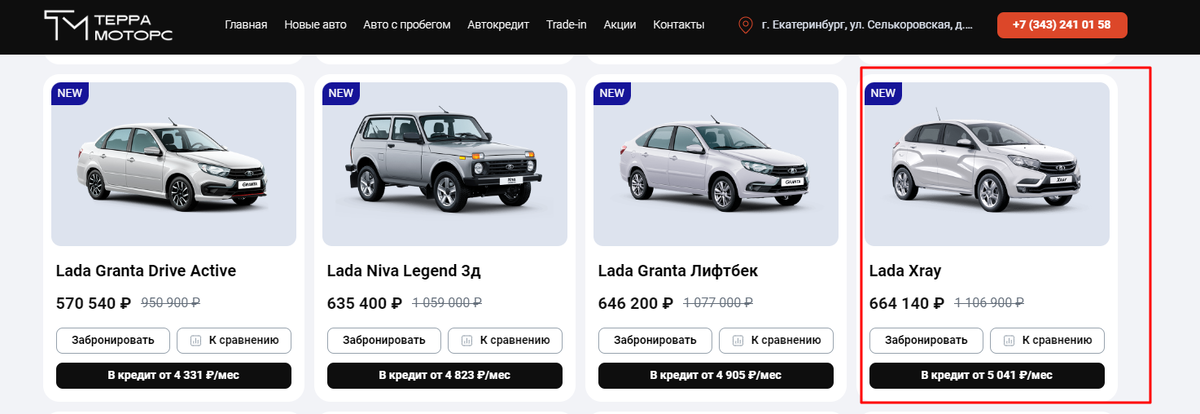Open the Trade-in menu item
This screenshot has height=414, width=1200.
(566, 25)
